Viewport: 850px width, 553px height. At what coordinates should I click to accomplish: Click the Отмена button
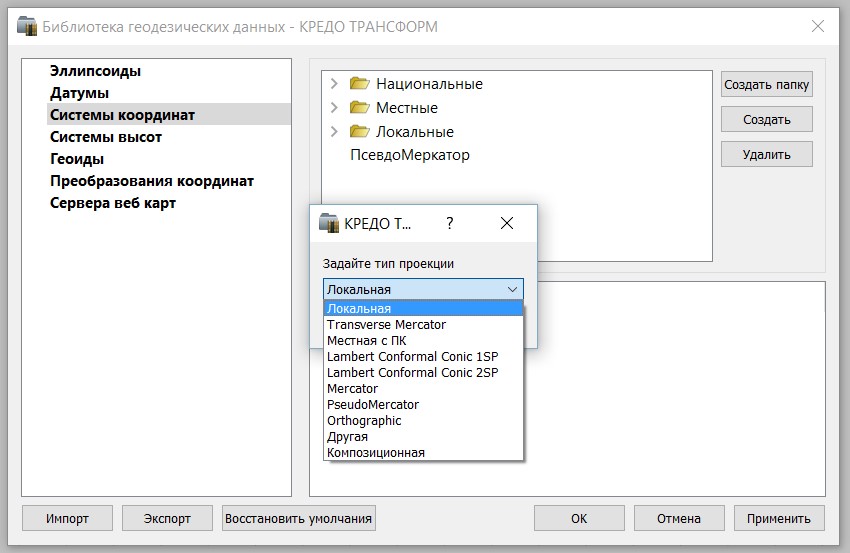[679, 518]
